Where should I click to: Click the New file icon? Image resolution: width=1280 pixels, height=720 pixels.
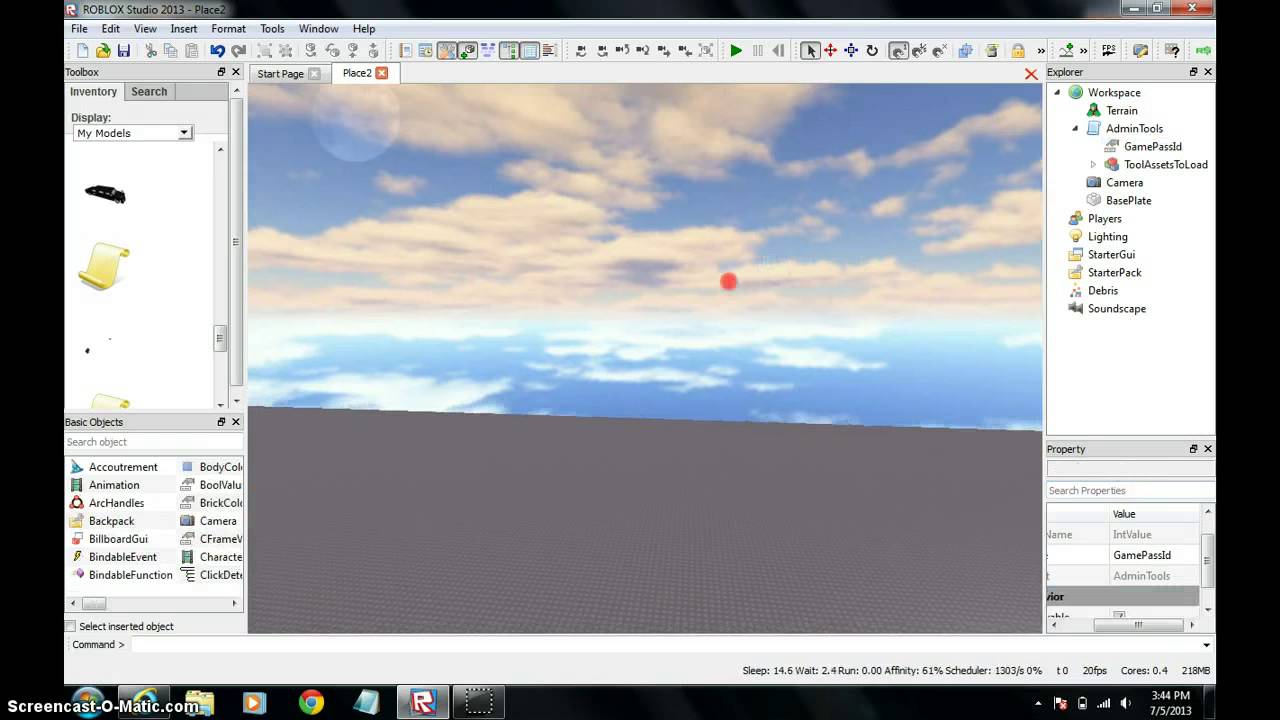coord(82,51)
